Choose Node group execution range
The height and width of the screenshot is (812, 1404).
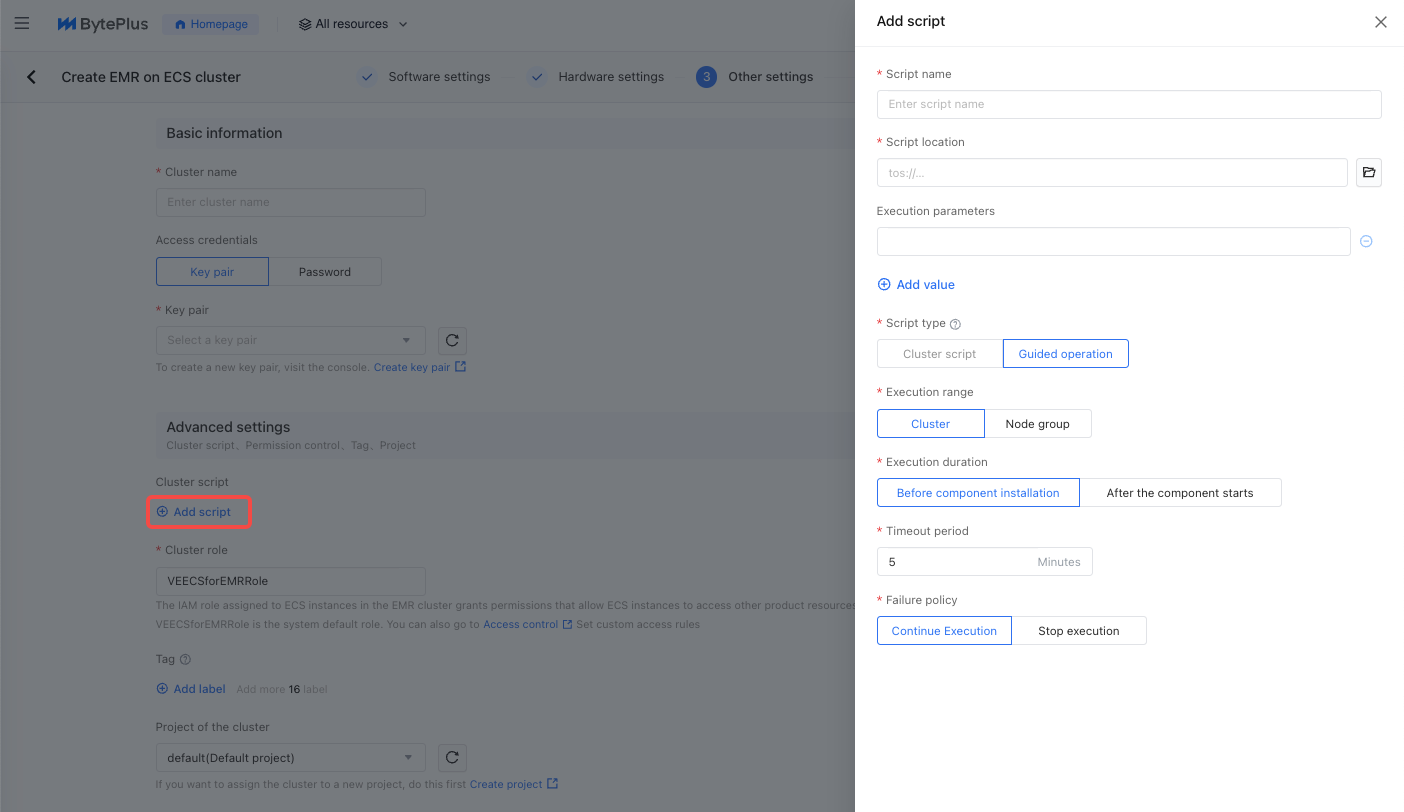[1037, 424]
